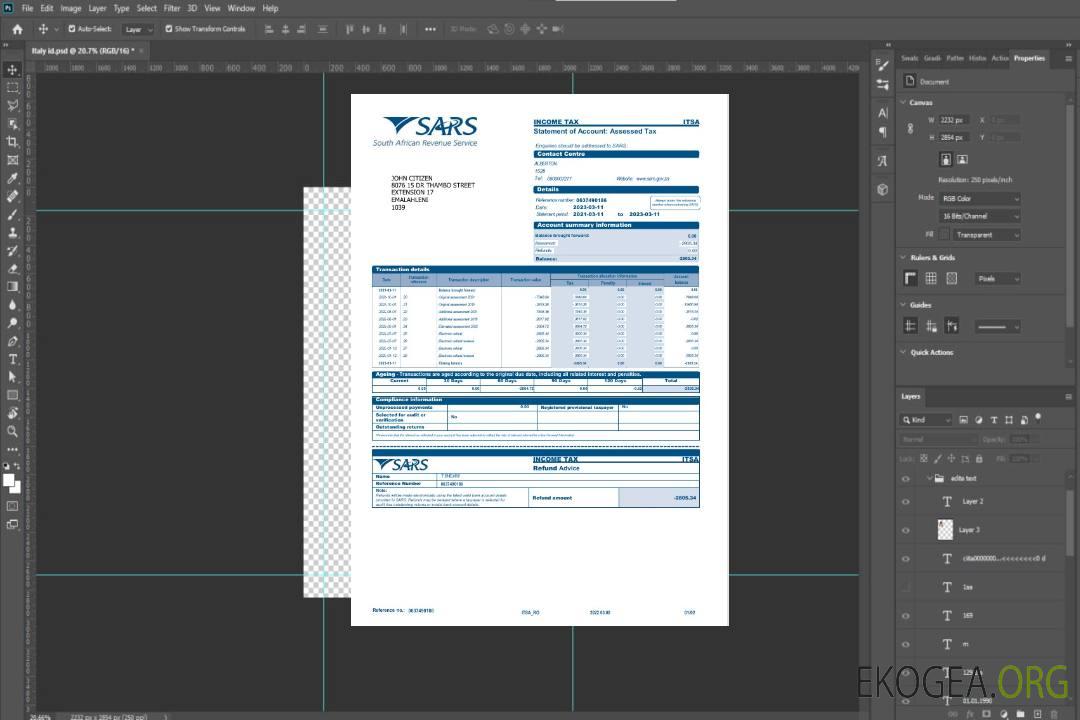
Task: Select the Pen tool
Action: point(12,341)
